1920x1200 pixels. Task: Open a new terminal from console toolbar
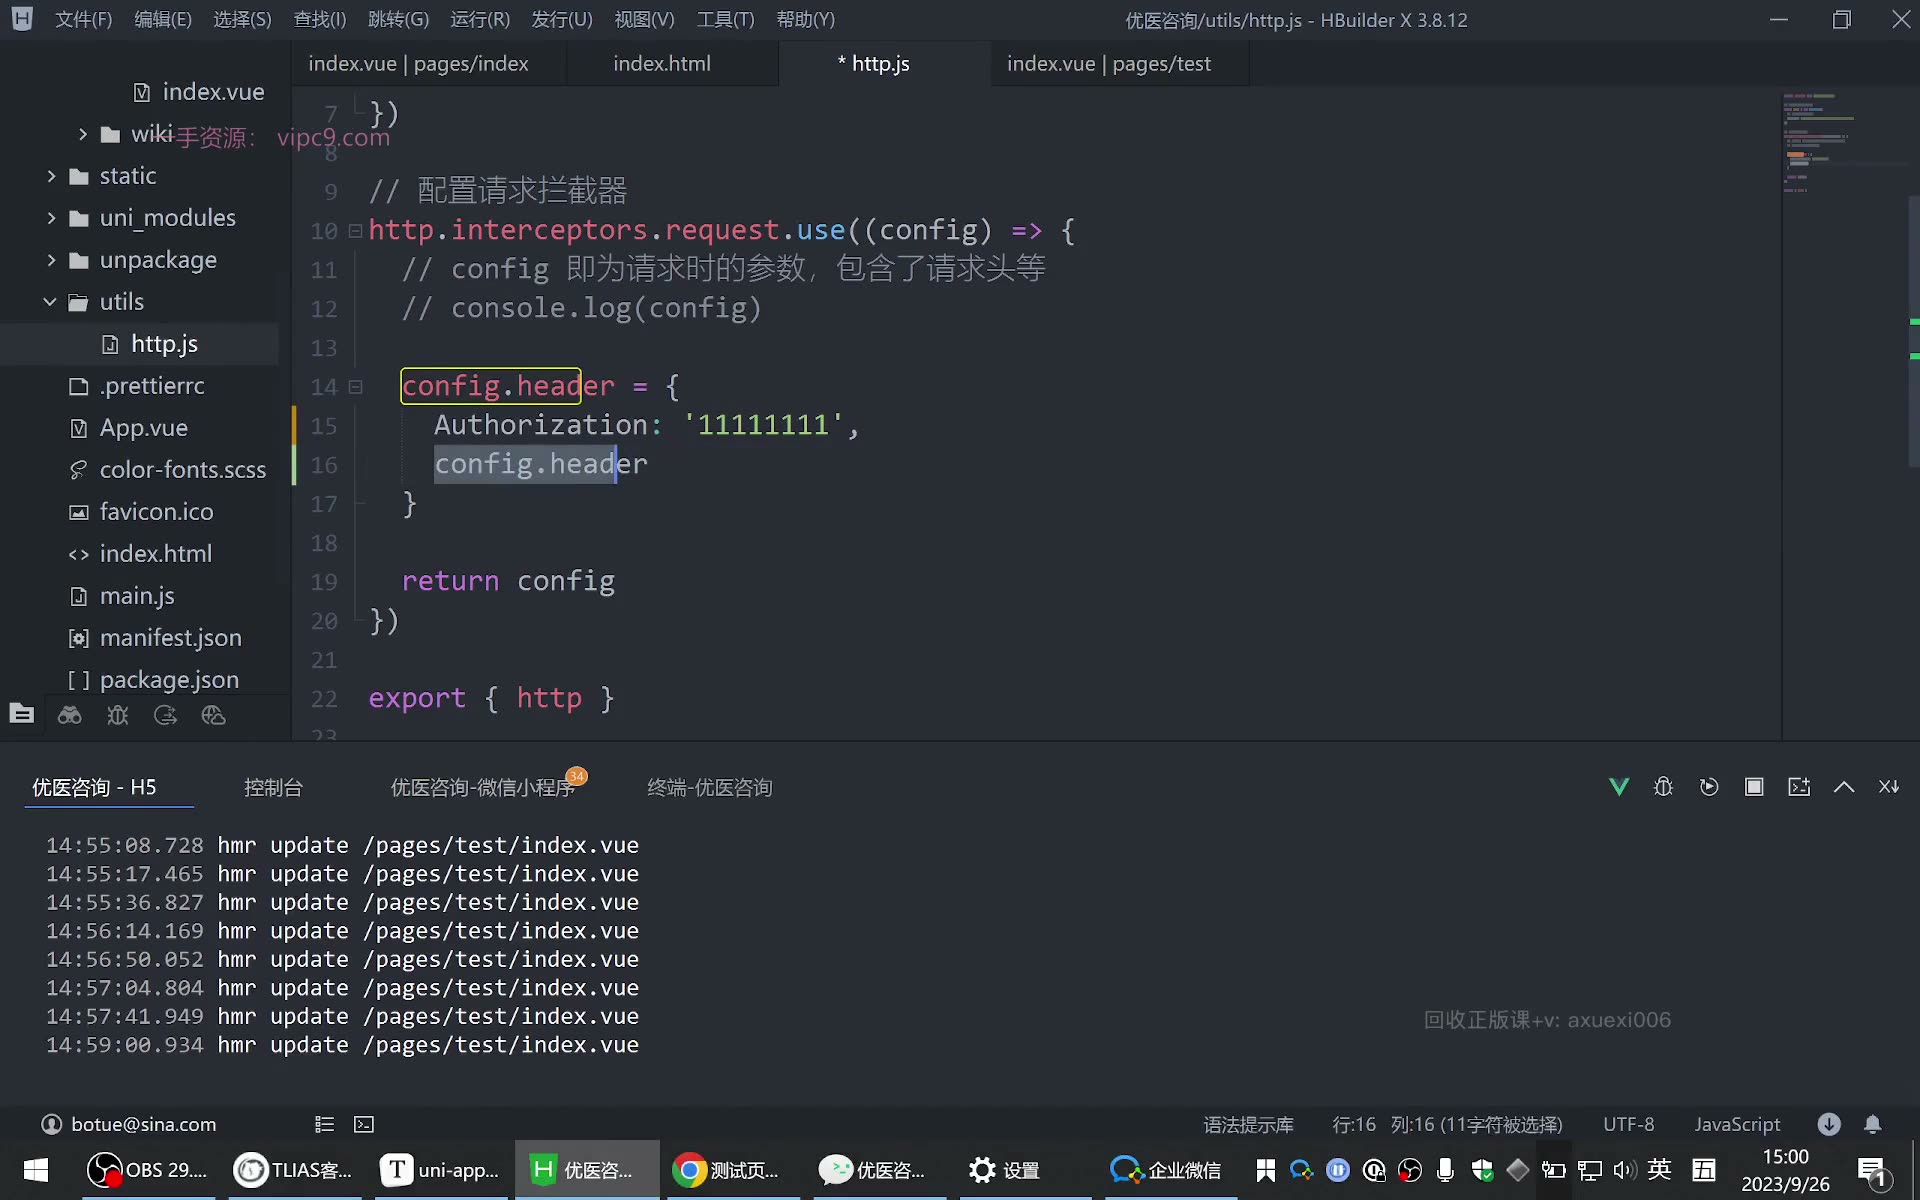point(1799,787)
